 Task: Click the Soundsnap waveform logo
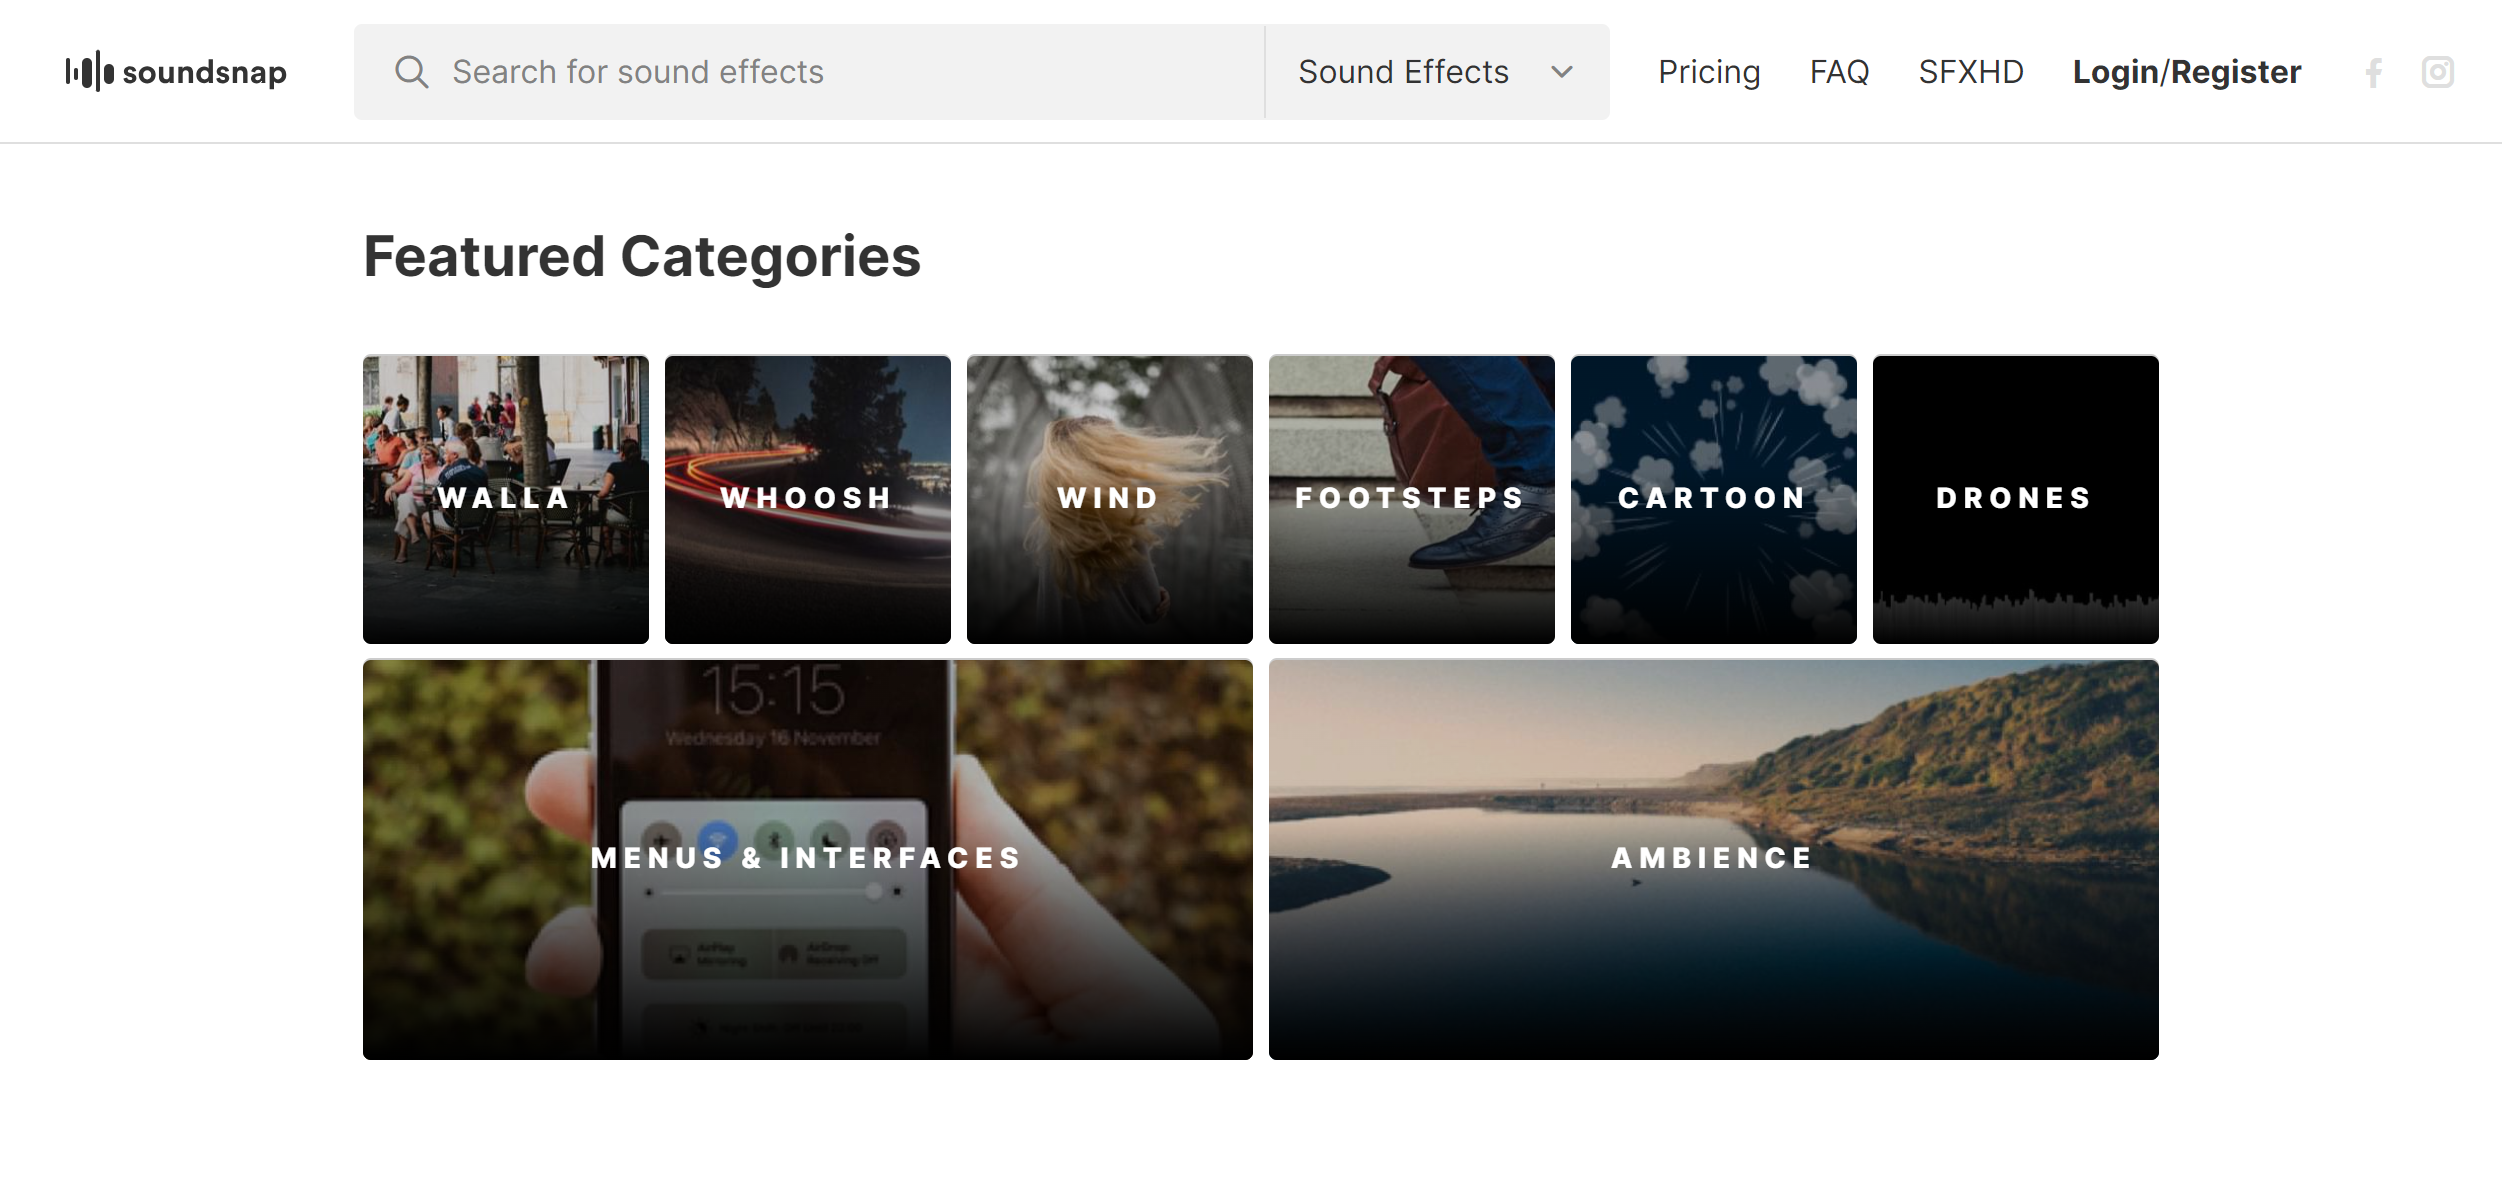[89, 72]
